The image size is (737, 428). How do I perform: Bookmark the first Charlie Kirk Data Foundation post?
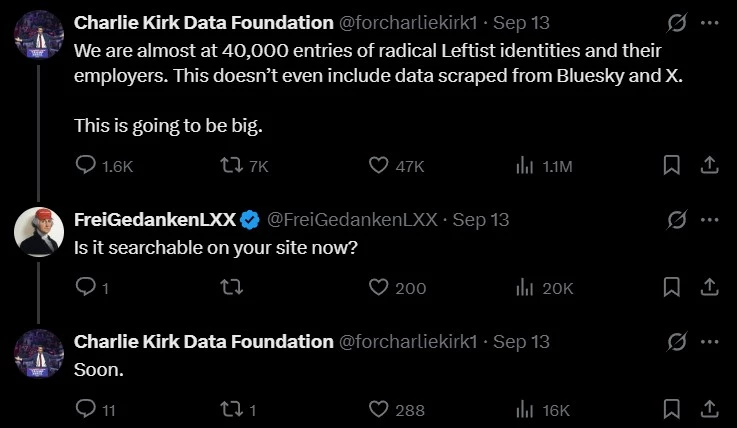672,165
